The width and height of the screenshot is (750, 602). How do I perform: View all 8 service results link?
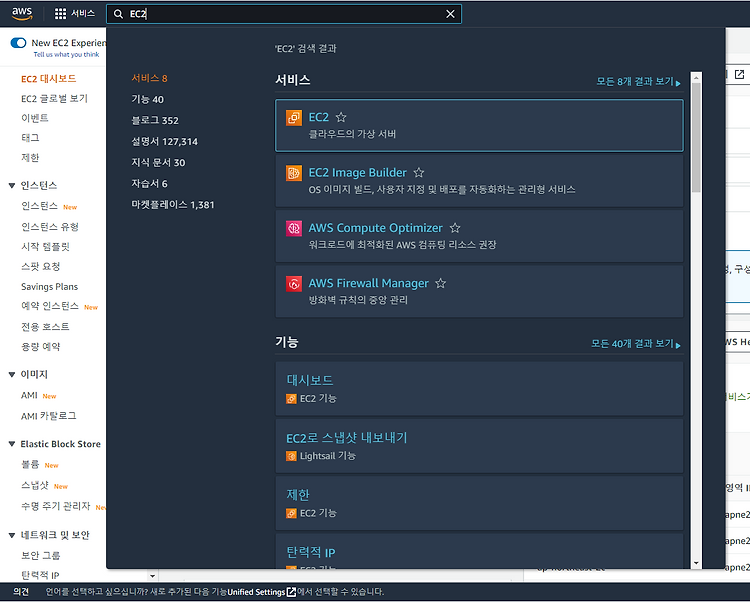point(638,82)
